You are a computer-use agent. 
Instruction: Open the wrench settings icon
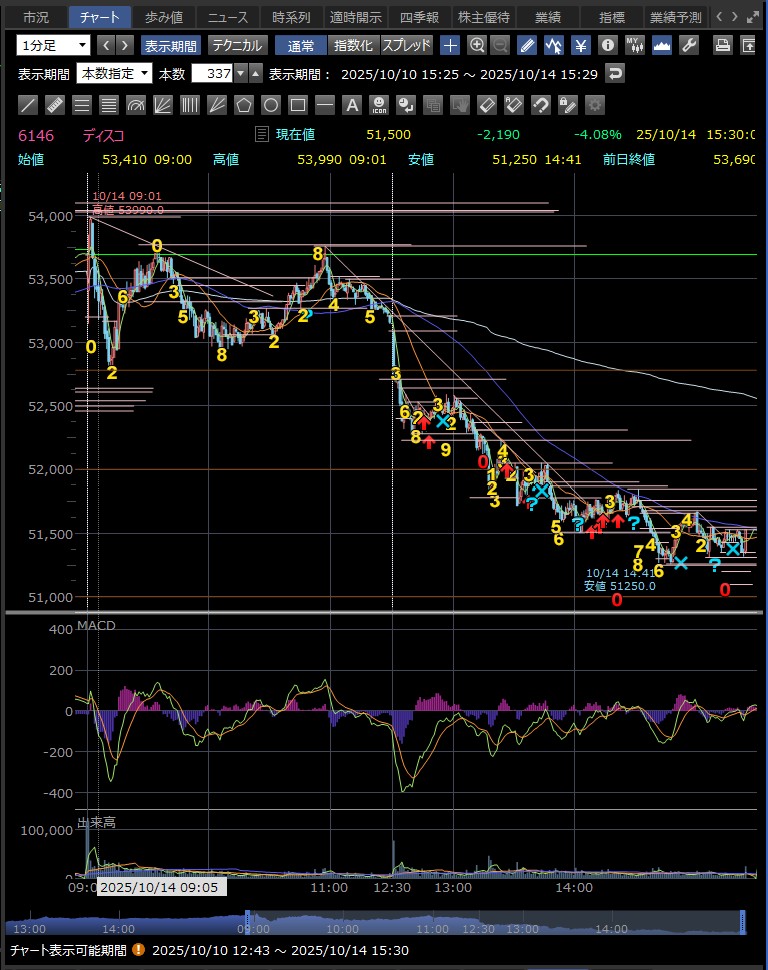(688, 45)
